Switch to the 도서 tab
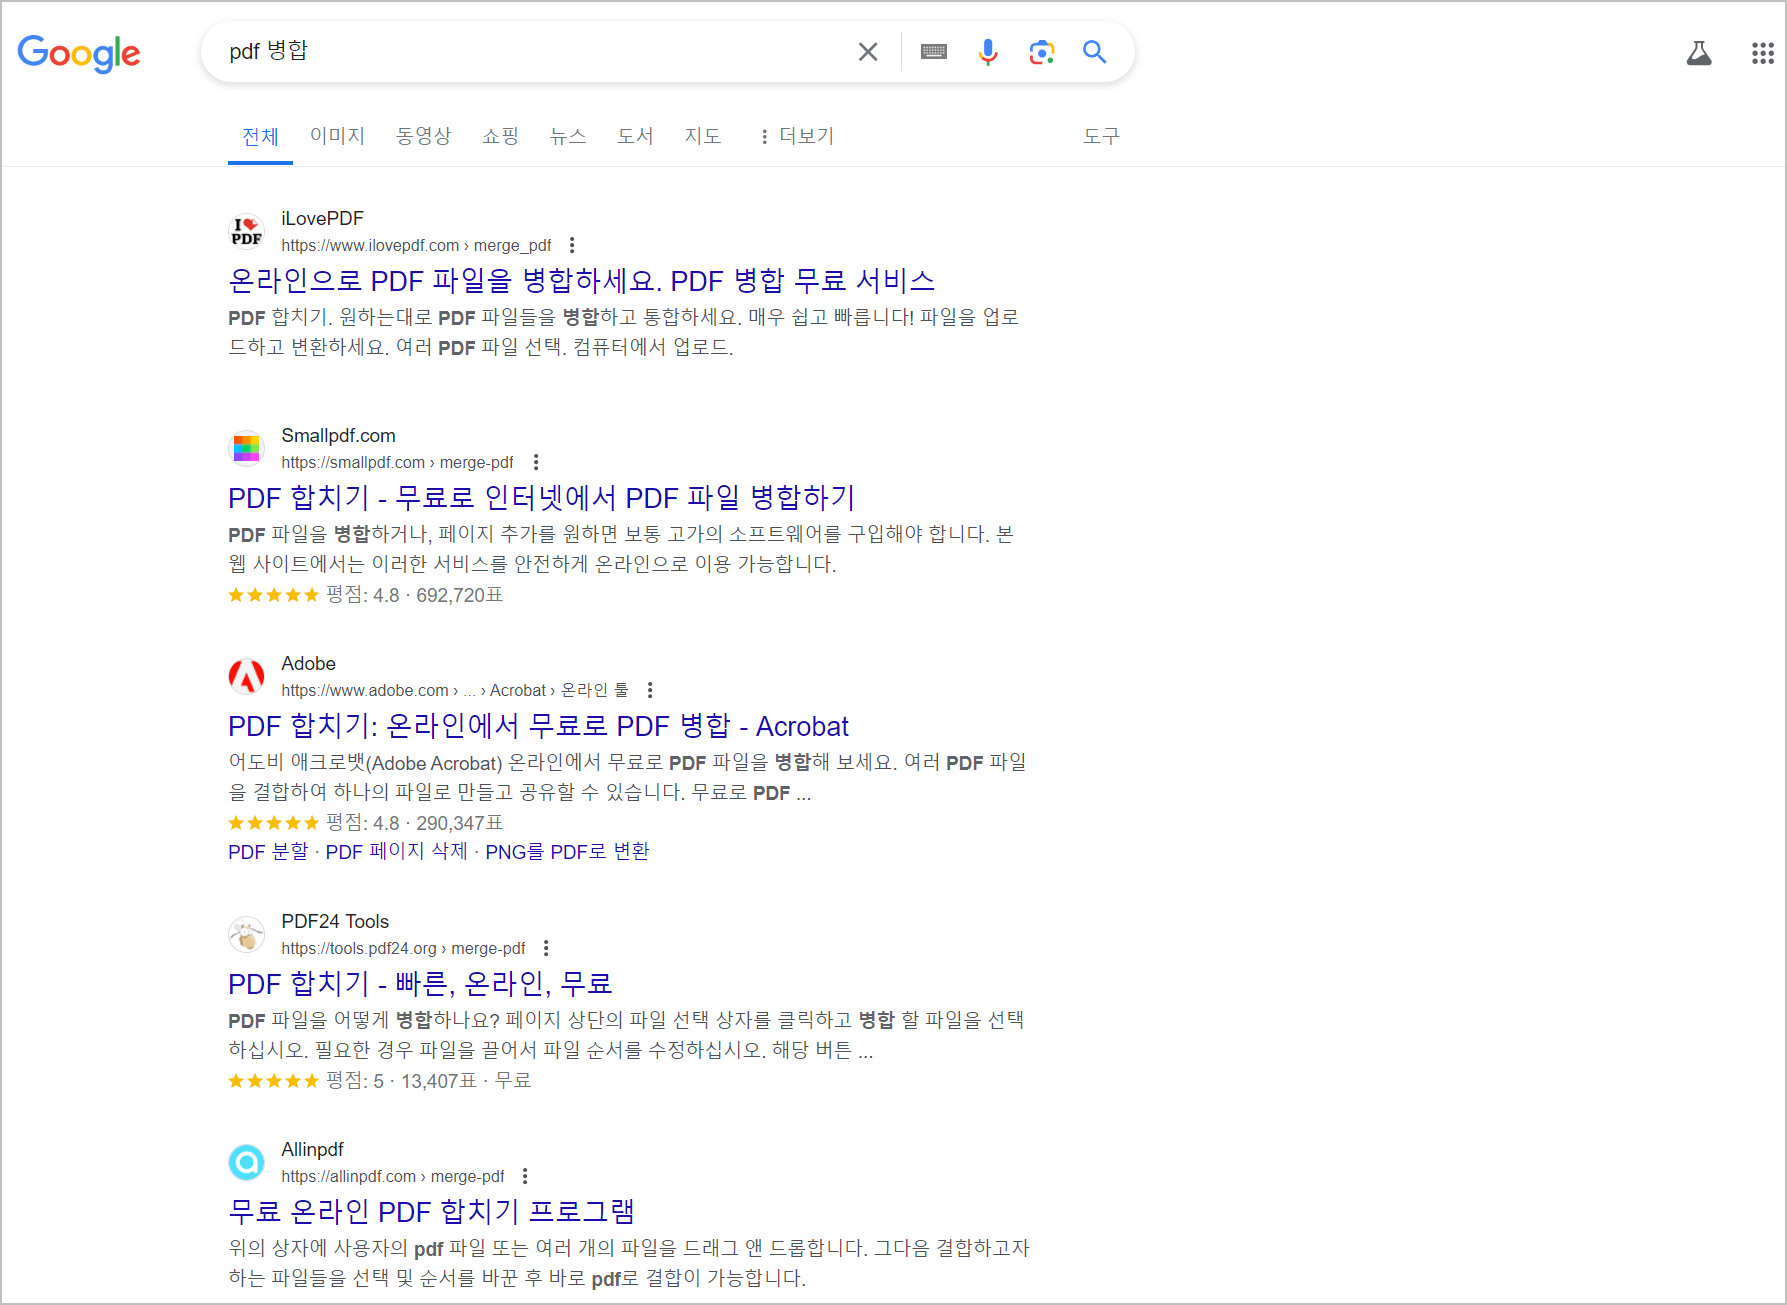1787x1305 pixels. point(635,136)
